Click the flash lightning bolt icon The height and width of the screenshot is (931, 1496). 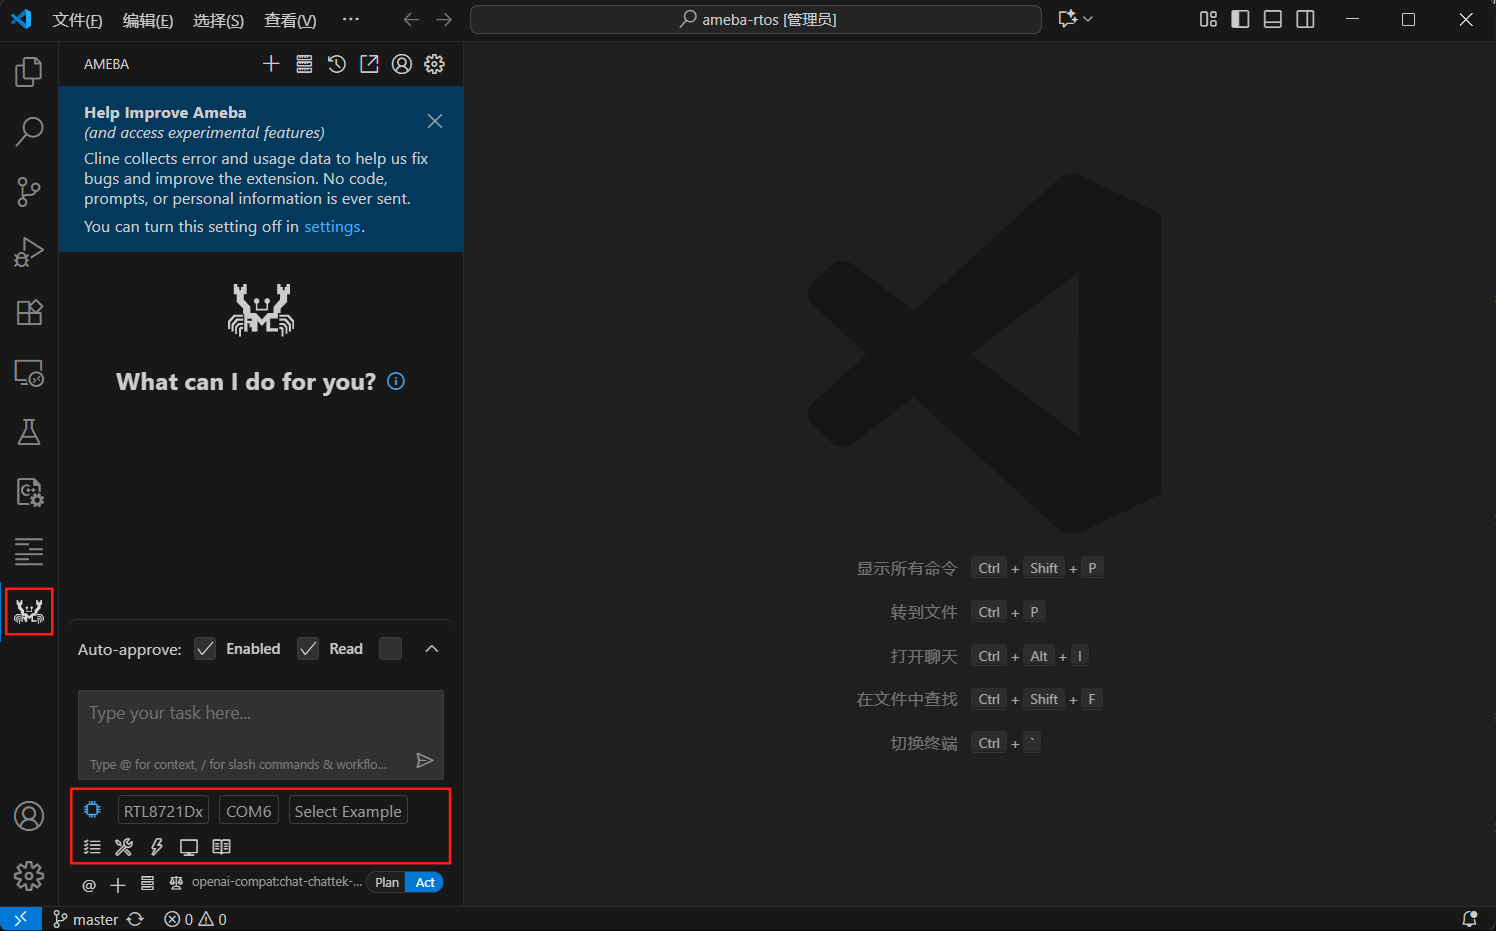(157, 847)
